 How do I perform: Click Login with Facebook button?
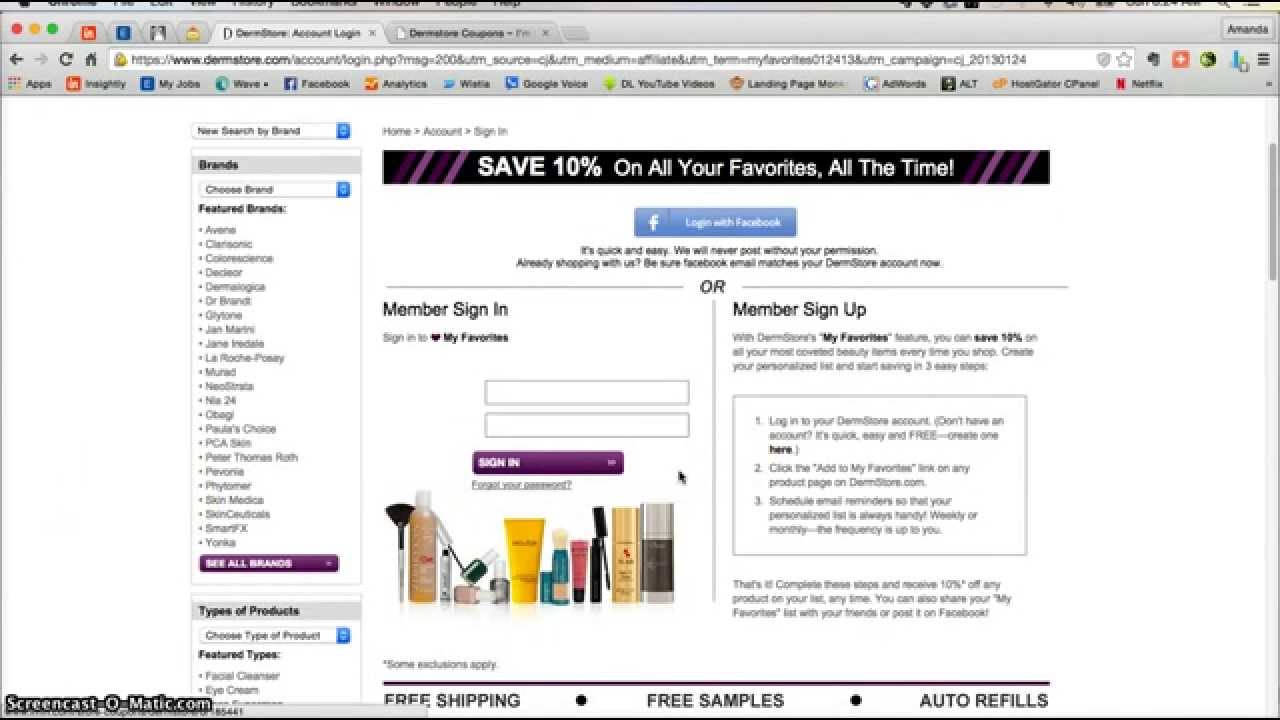(715, 222)
